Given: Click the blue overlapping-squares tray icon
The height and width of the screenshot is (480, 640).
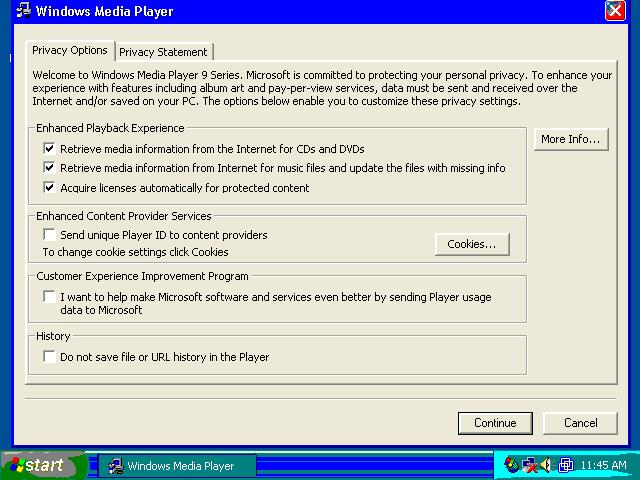Looking at the screenshot, I should [565, 464].
